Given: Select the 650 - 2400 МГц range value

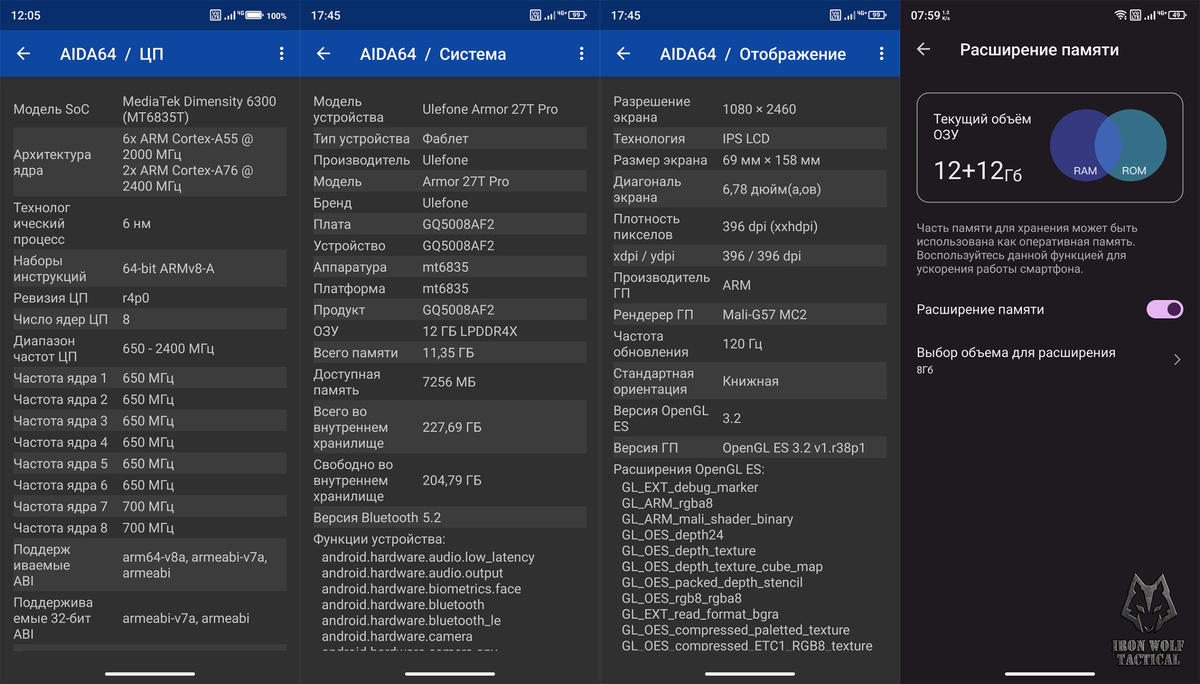Looking at the screenshot, I should 168,349.
